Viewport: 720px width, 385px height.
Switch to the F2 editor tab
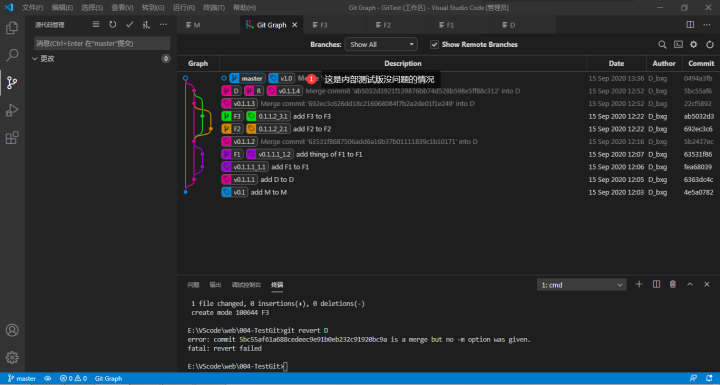coord(398,25)
